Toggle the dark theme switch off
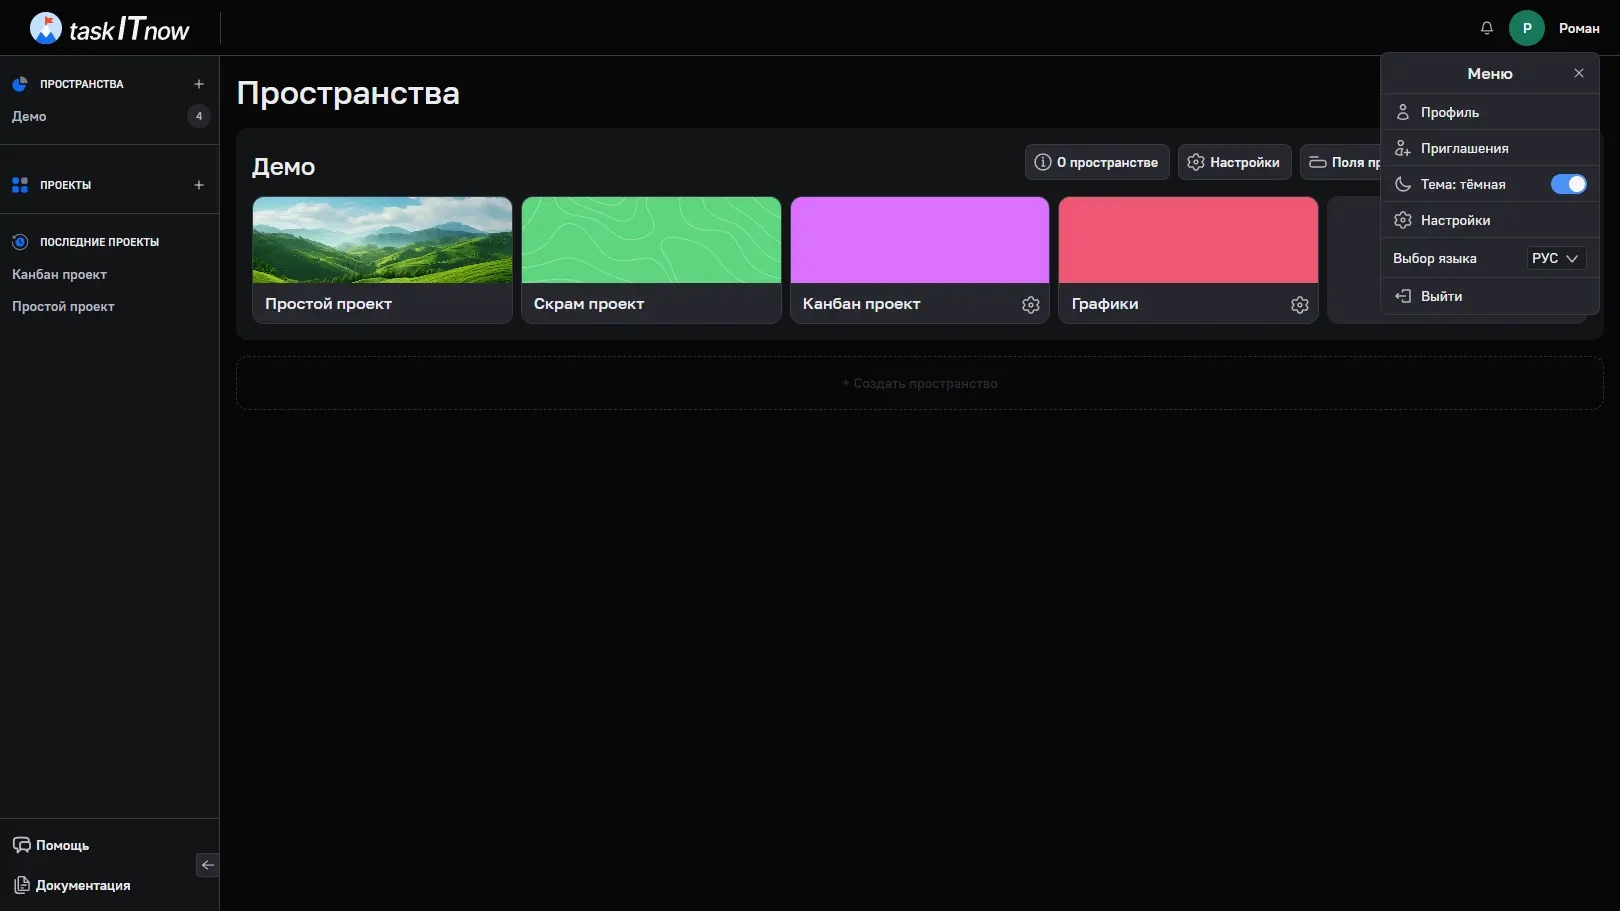 1567,184
